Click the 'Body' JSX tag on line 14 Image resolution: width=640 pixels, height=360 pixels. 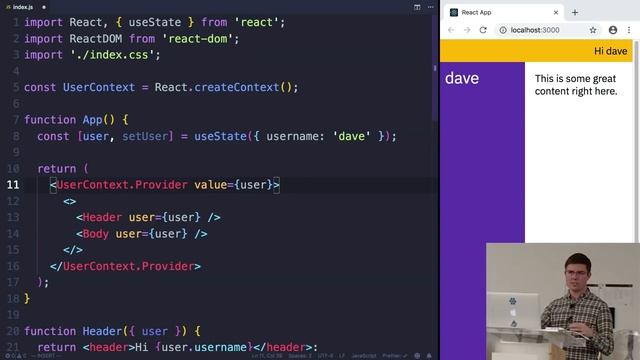(x=96, y=234)
